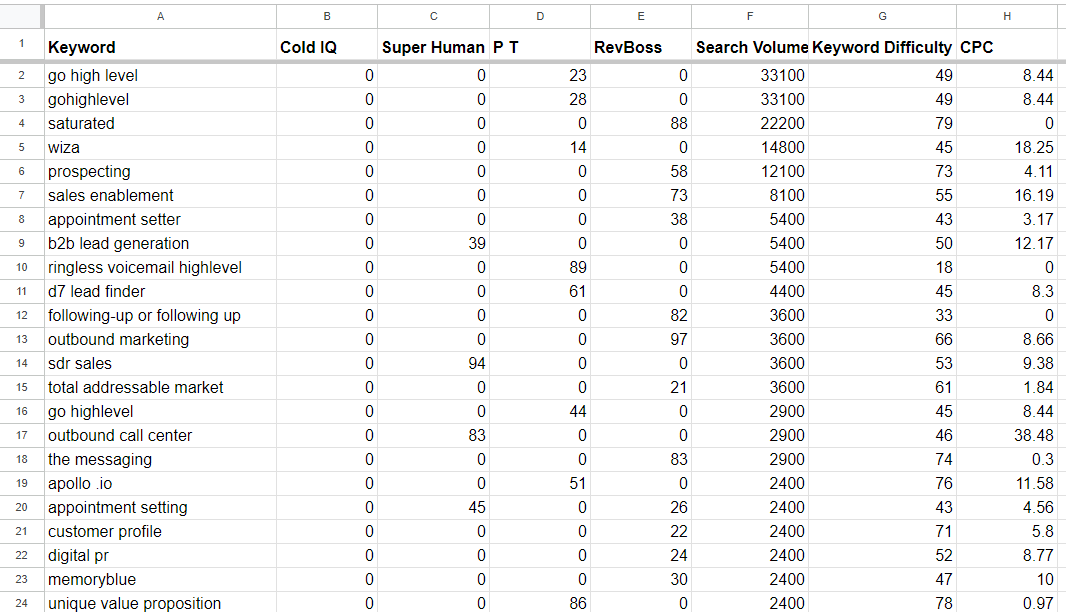
Task: Click keyword difficulty 18 for ringless voicemail
Action: tap(882, 267)
